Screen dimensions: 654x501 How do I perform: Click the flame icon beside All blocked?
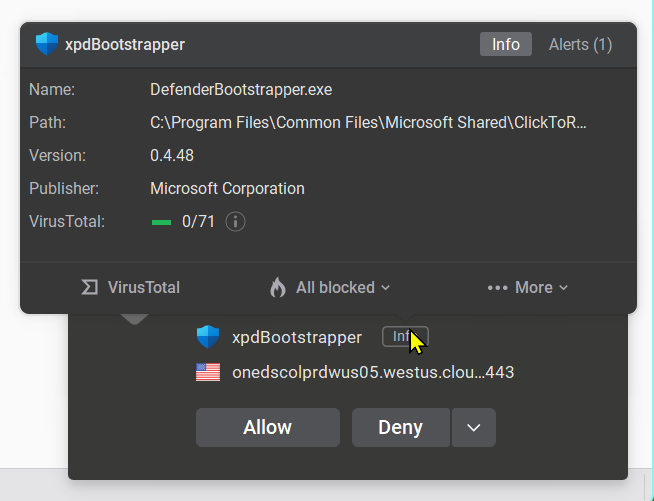(278, 287)
